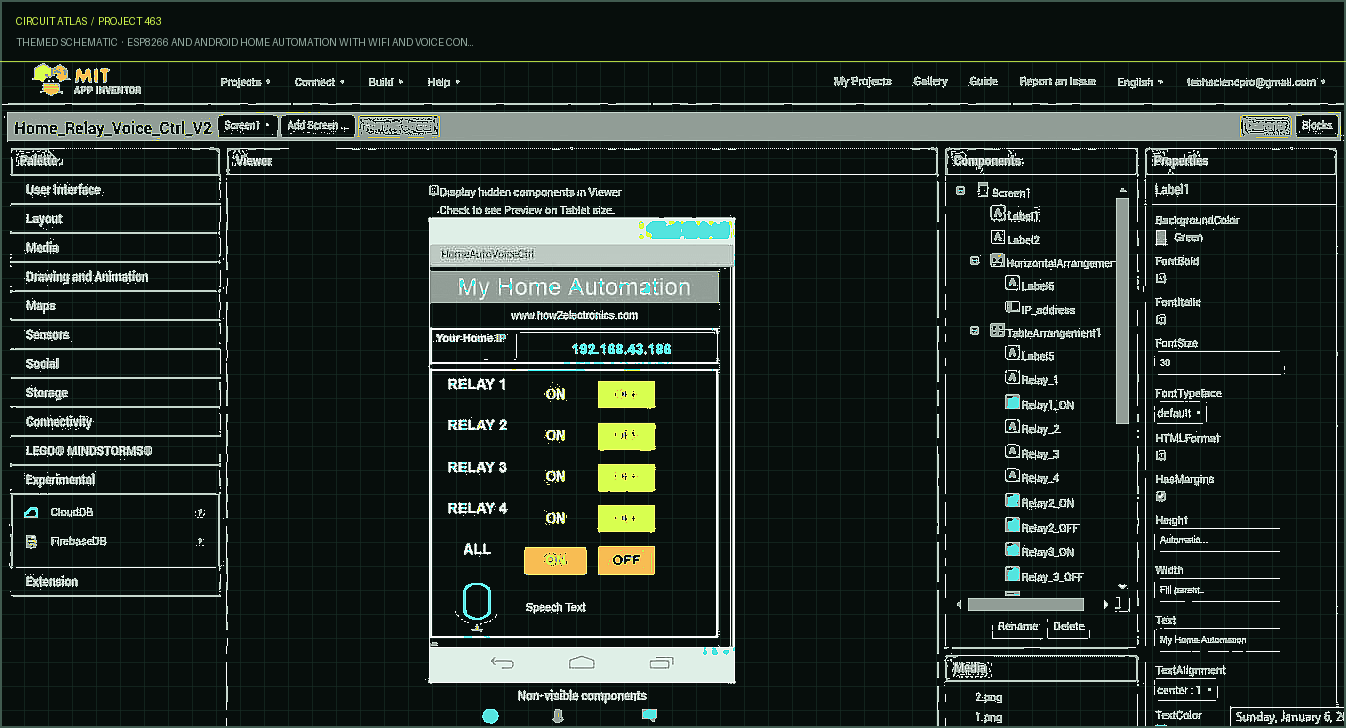Expand the User Interface palette section
This screenshot has width=1346, height=728.
[116, 190]
